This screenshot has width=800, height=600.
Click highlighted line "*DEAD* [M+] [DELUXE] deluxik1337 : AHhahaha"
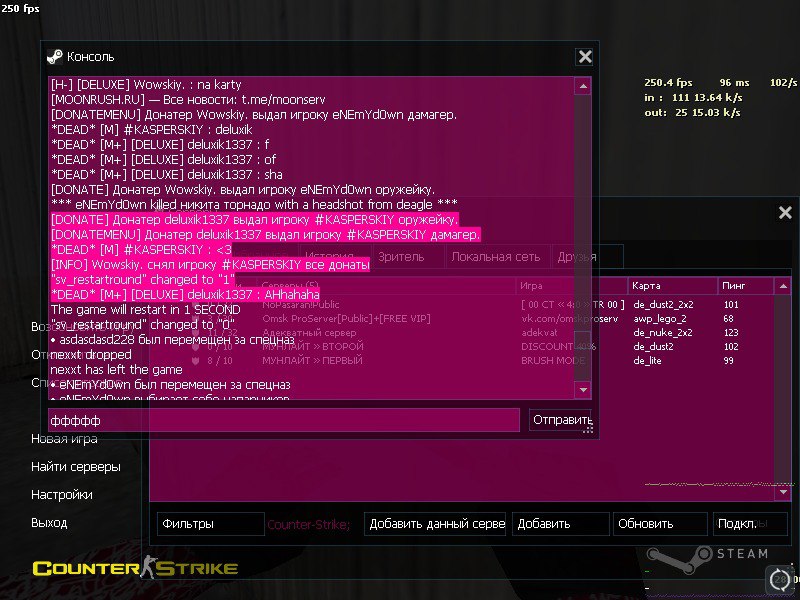185,294
